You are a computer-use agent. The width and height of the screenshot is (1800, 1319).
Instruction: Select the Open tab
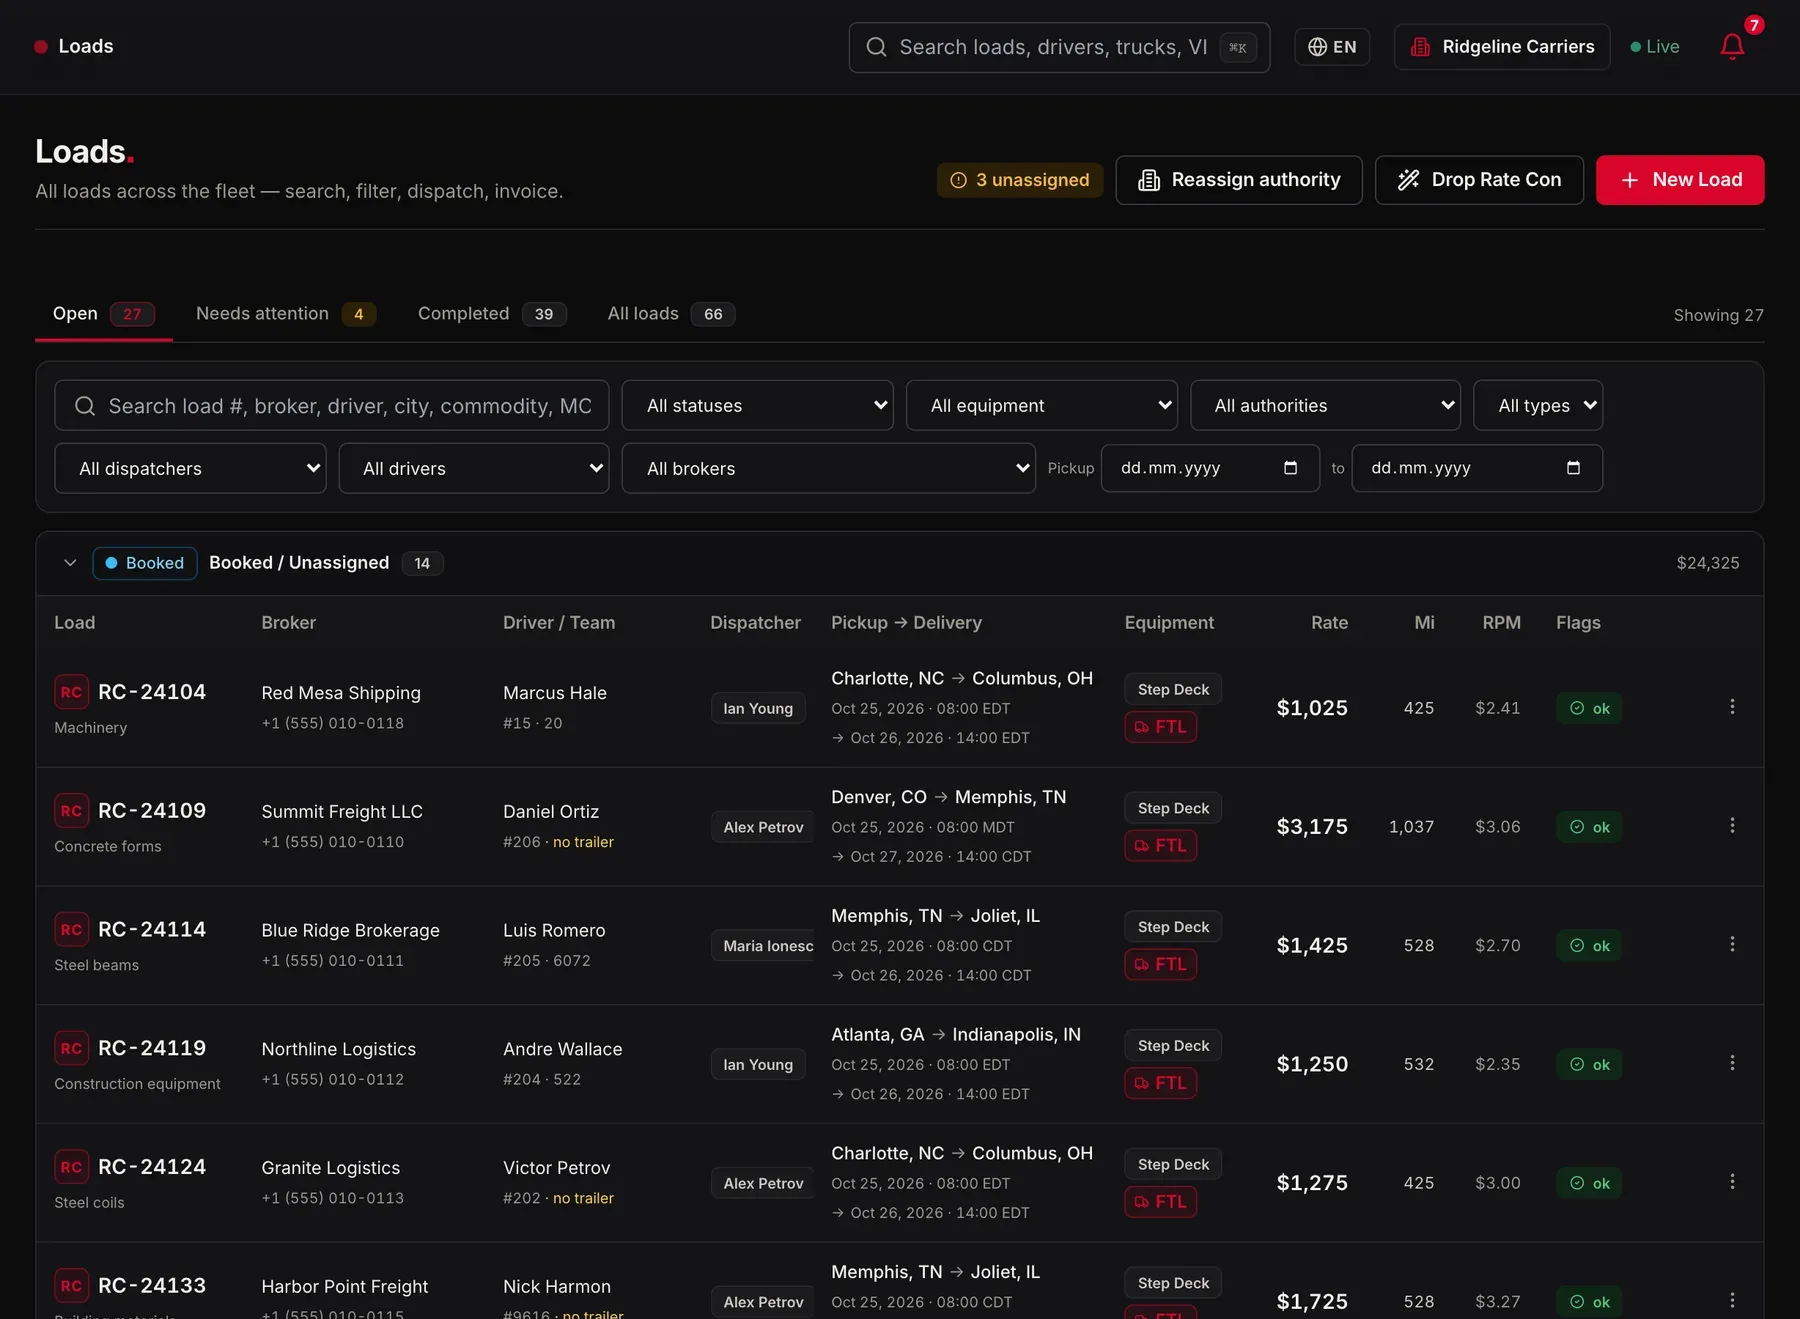pos(104,314)
